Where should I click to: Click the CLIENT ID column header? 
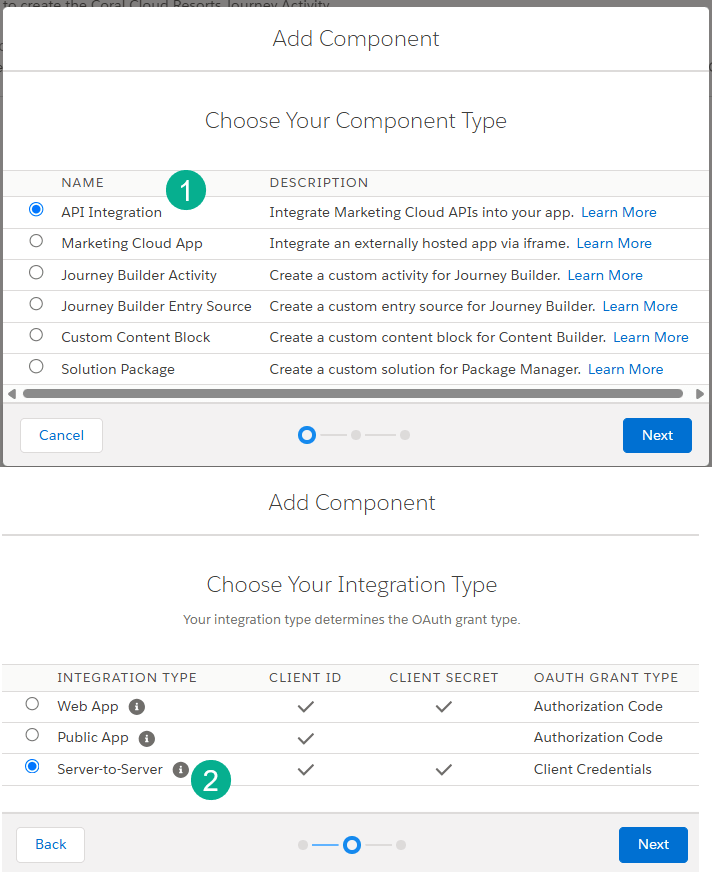pyautogui.click(x=305, y=677)
